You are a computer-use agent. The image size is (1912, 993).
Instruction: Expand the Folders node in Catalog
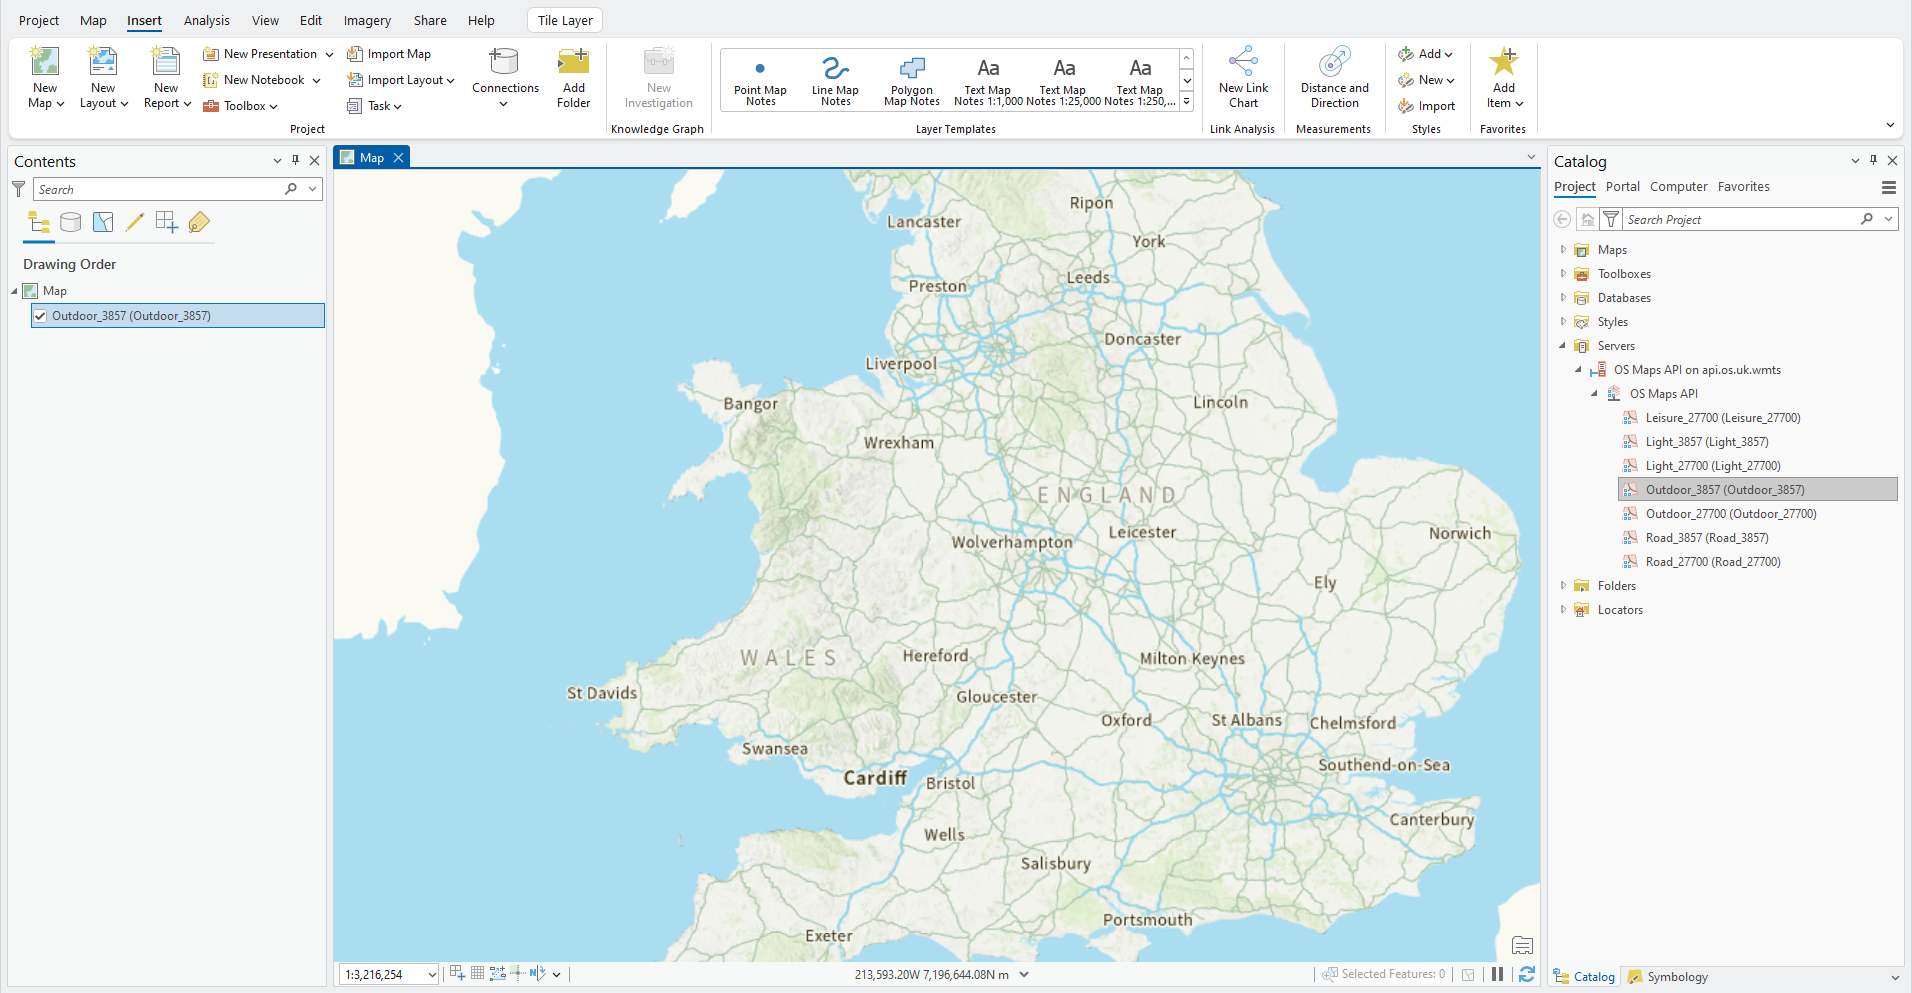point(1563,586)
